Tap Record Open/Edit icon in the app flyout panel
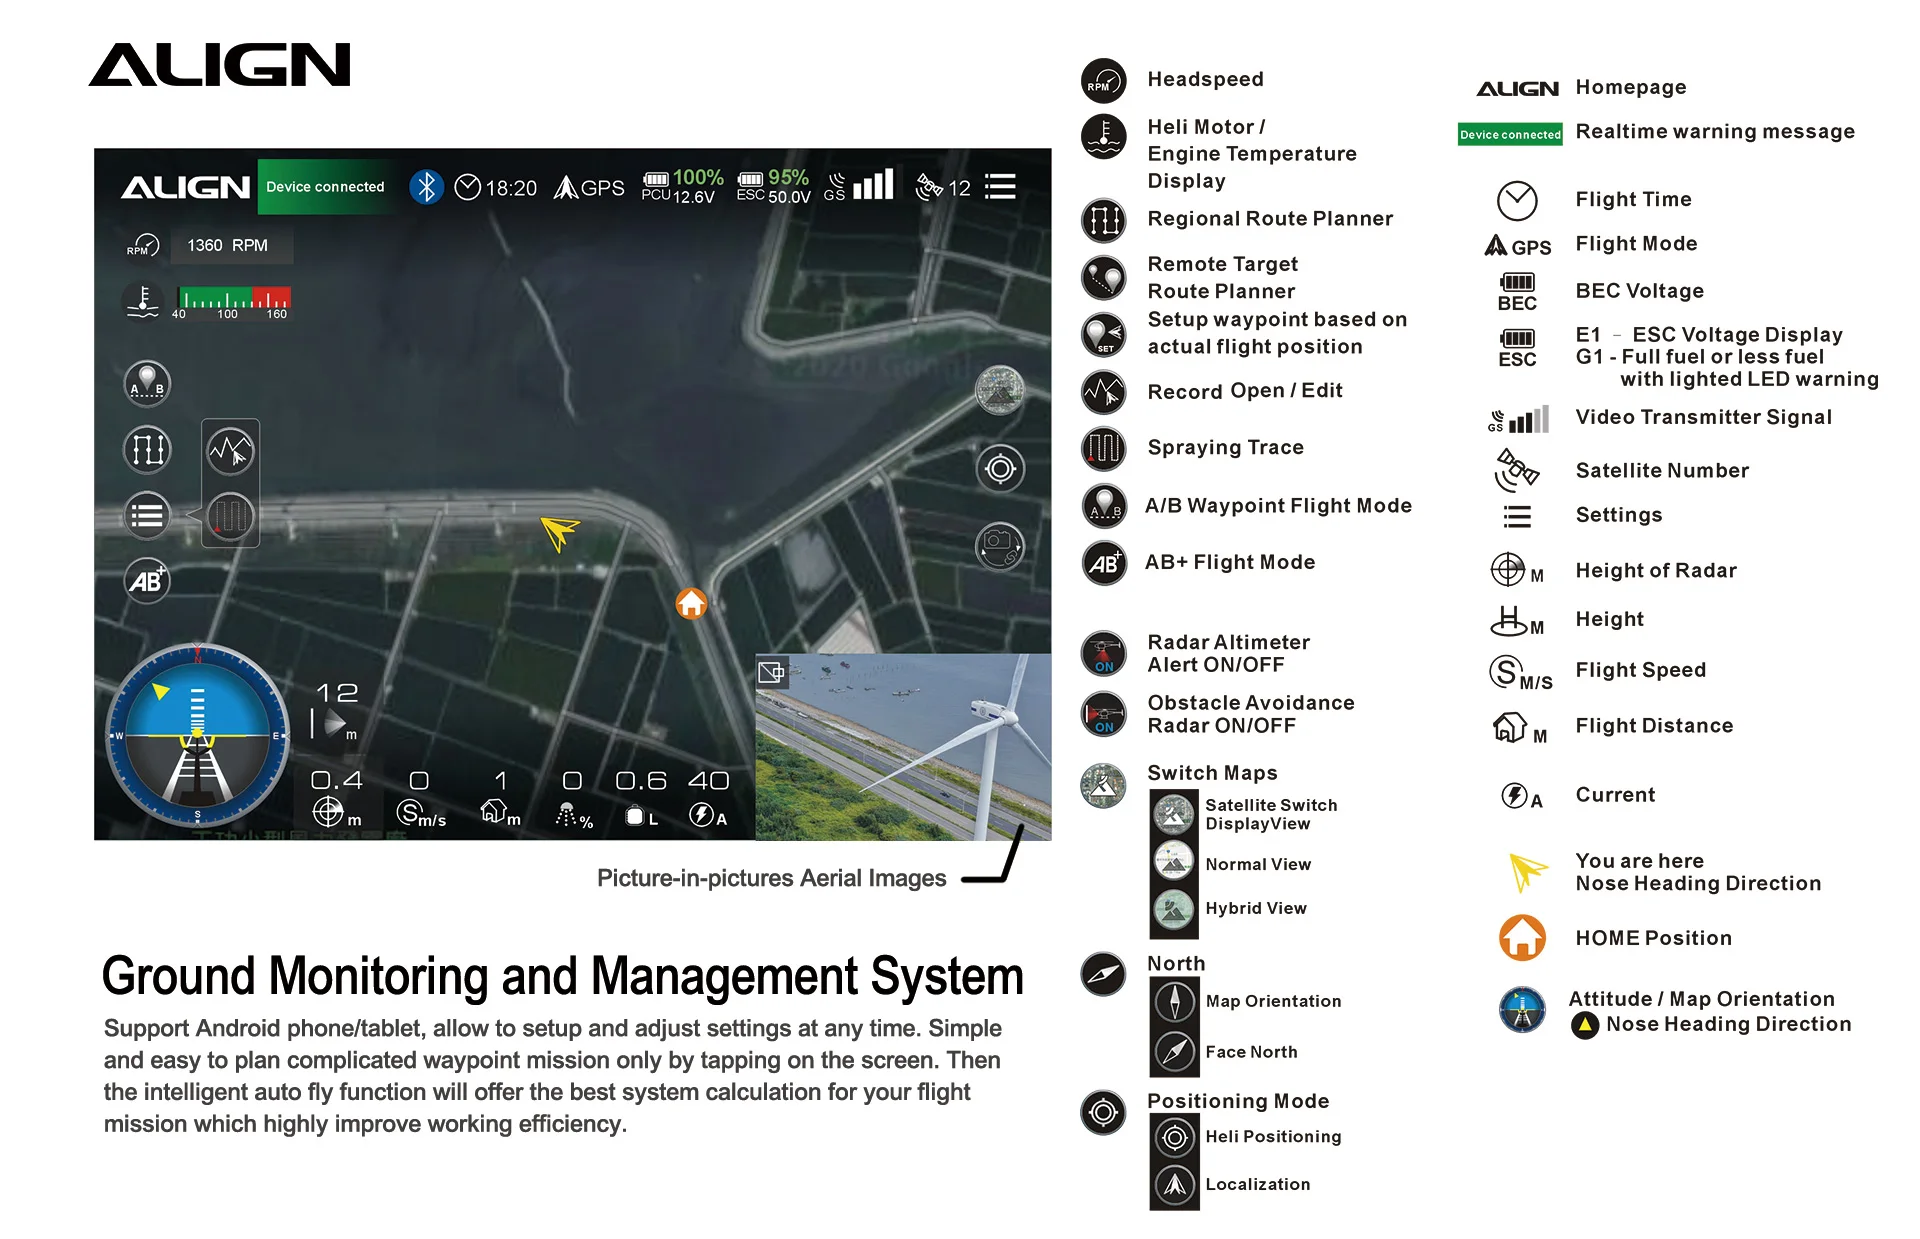1920x1239 pixels. (x=231, y=451)
